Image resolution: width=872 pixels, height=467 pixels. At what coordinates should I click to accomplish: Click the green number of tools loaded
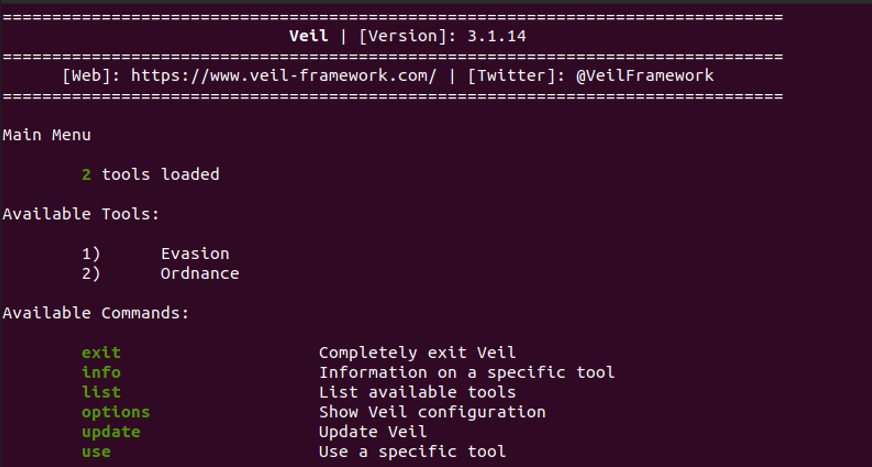click(x=87, y=174)
